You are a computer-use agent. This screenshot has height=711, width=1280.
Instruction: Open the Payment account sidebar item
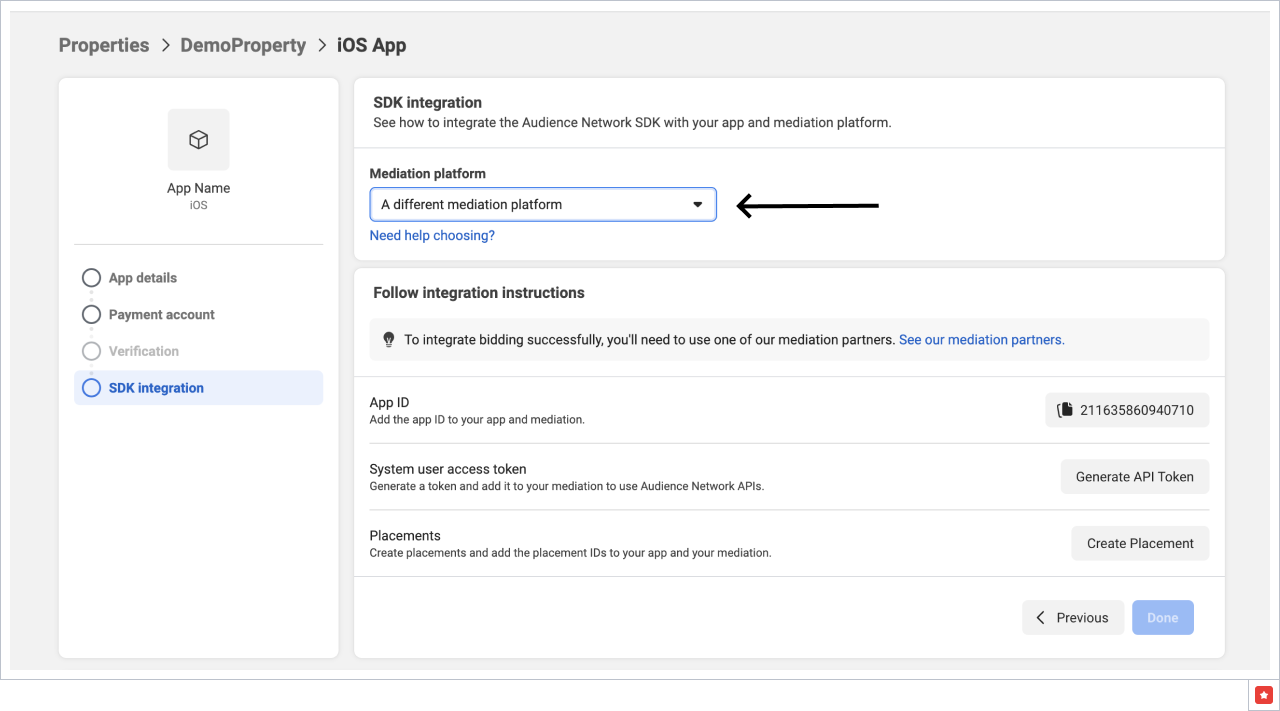(162, 315)
